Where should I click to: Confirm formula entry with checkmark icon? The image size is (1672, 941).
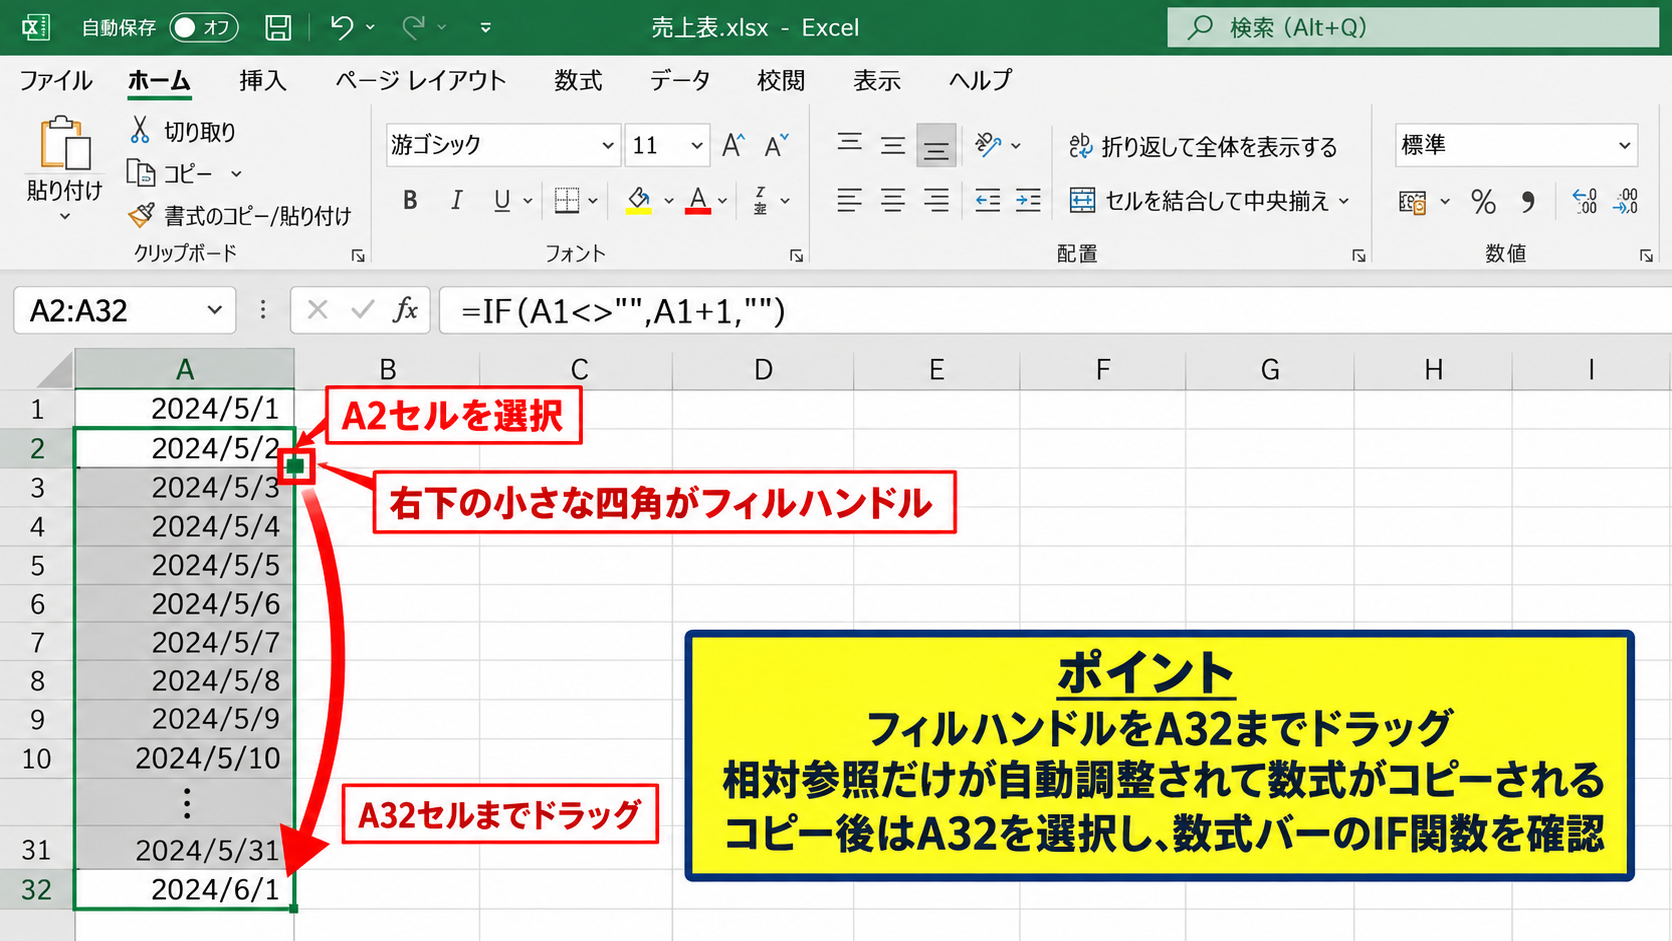[362, 310]
